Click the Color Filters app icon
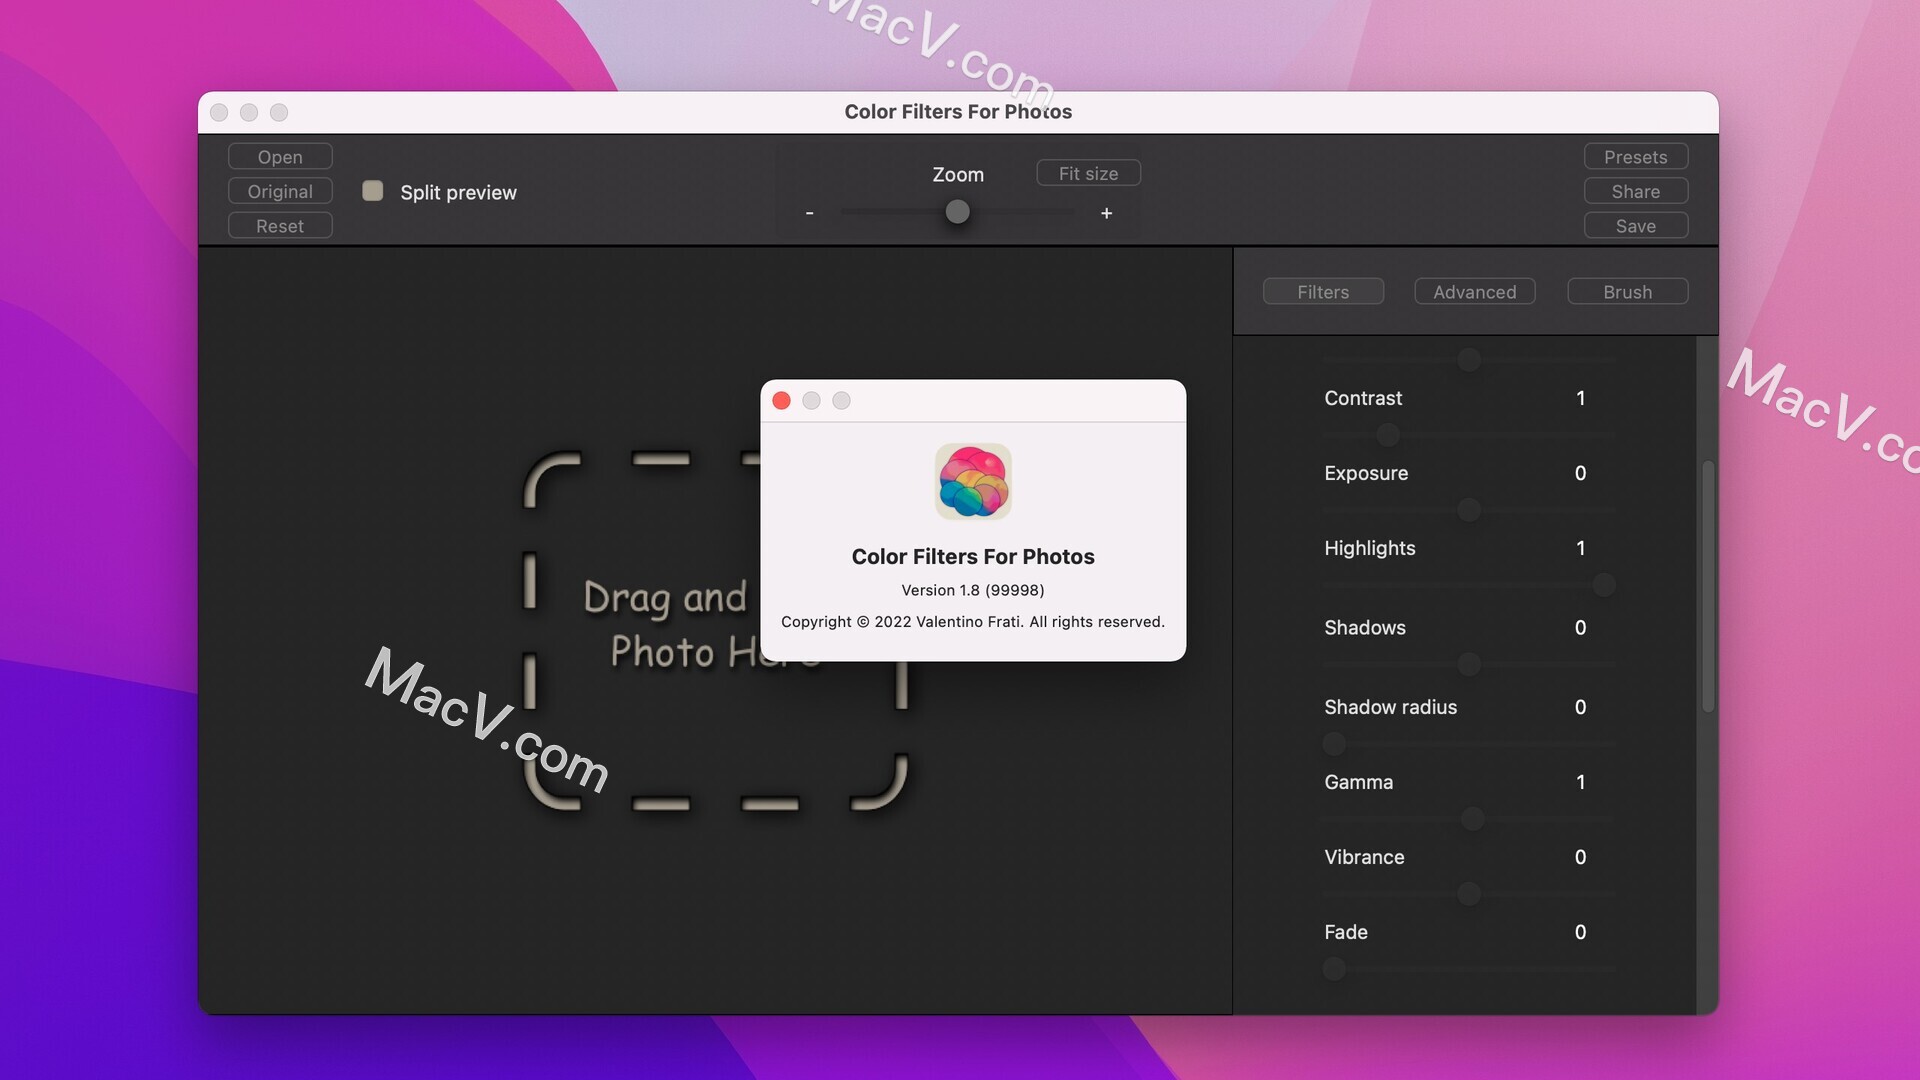The image size is (1920, 1080). 973,482
